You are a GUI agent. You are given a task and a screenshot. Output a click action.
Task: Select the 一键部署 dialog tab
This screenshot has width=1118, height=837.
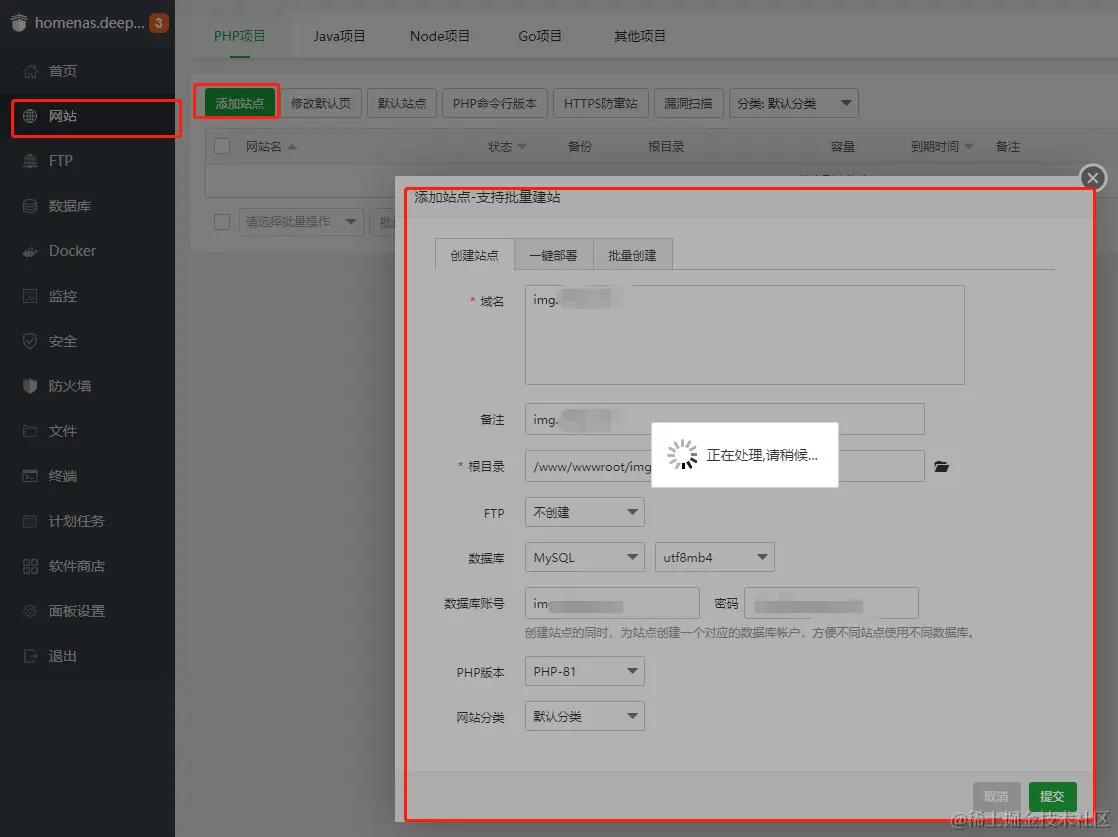click(x=553, y=255)
